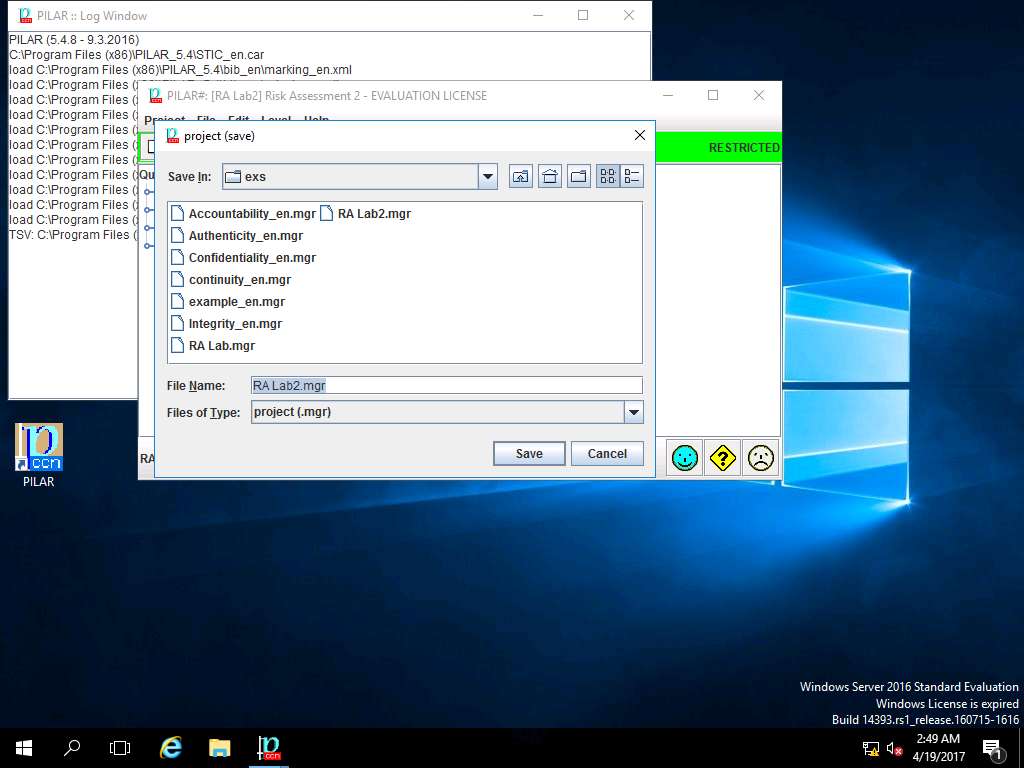
Task: Click the yellow question mark icon
Action: (722, 458)
